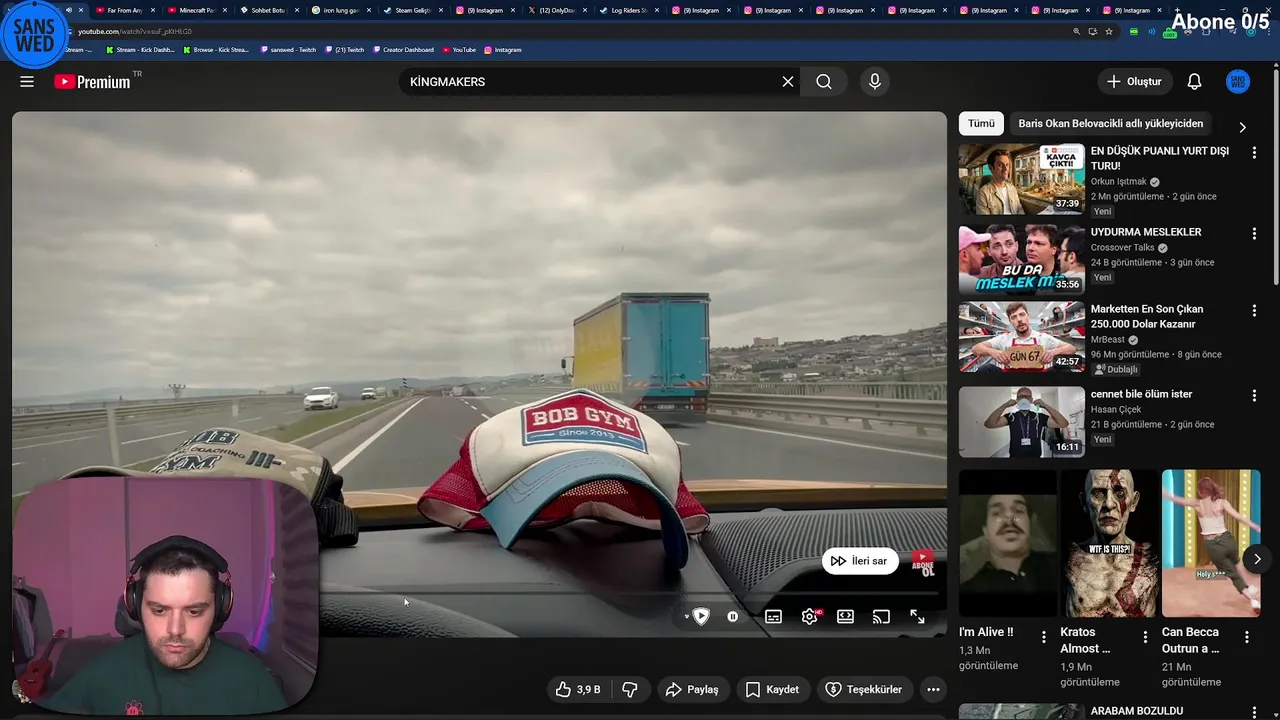Open EN DÜŞÜK PUANLI YURT DIŞI TURU thumbnail
Screen dimensions: 1280x720
click(x=1021, y=179)
